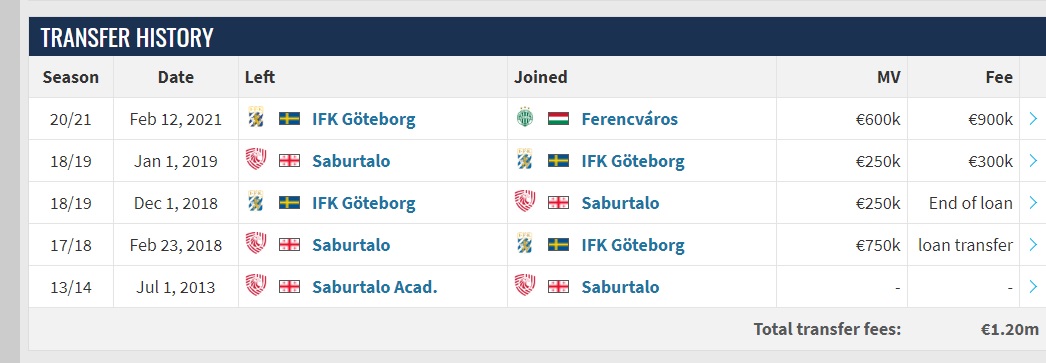The image size is (1046, 363).
Task: Click Georgia flag in Dec 1, 2018 Joined column
Action: 558,202
